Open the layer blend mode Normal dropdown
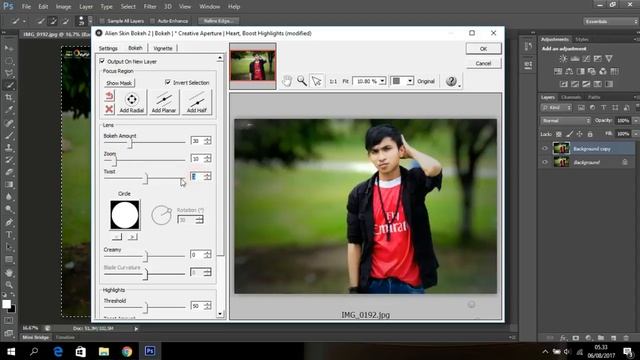 coord(566,121)
